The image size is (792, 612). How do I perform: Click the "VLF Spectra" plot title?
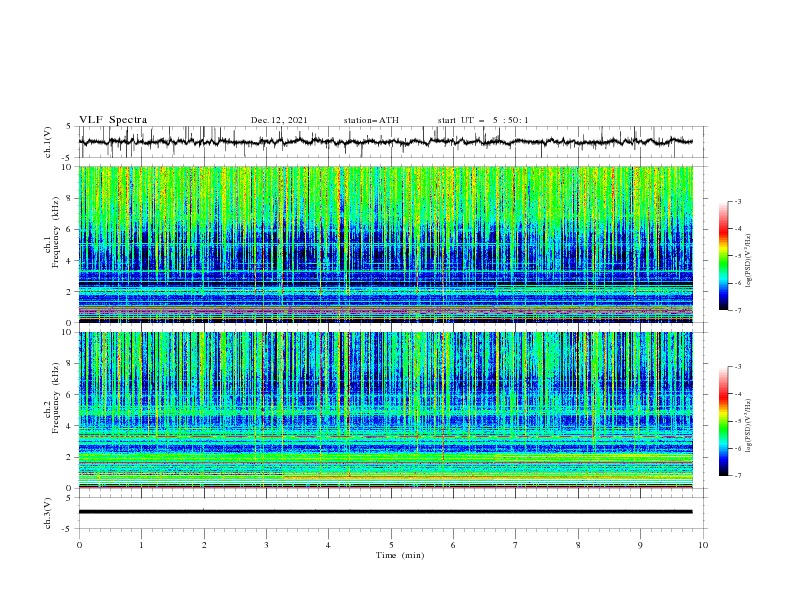point(113,120)
